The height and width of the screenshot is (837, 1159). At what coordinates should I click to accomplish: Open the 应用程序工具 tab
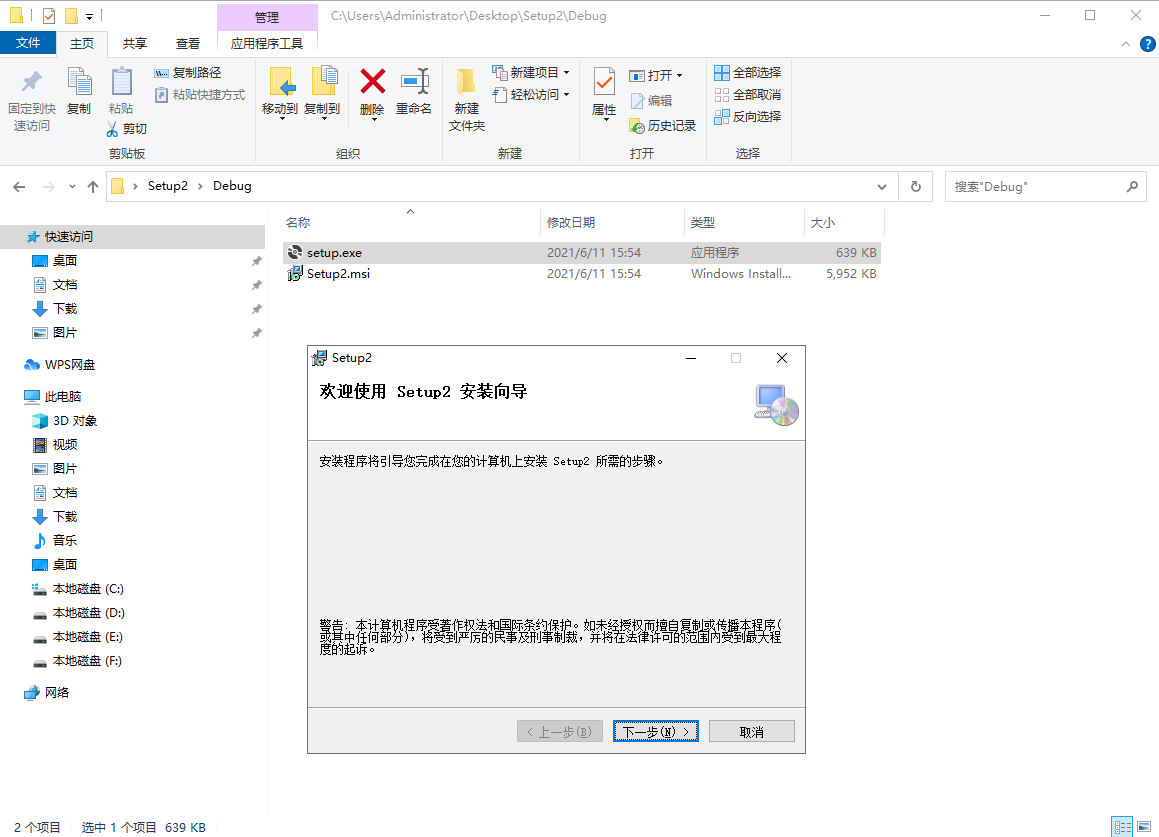coord(267,44)
